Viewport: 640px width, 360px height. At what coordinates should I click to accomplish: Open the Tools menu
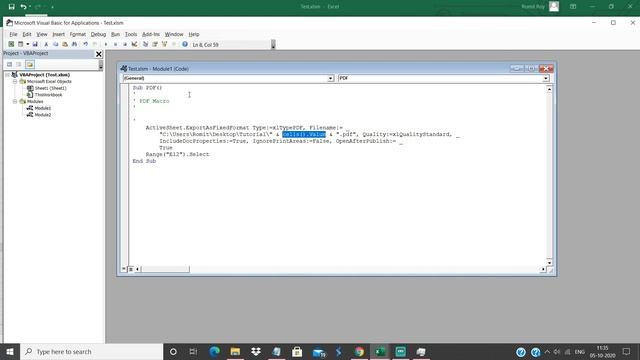[131, 34]
